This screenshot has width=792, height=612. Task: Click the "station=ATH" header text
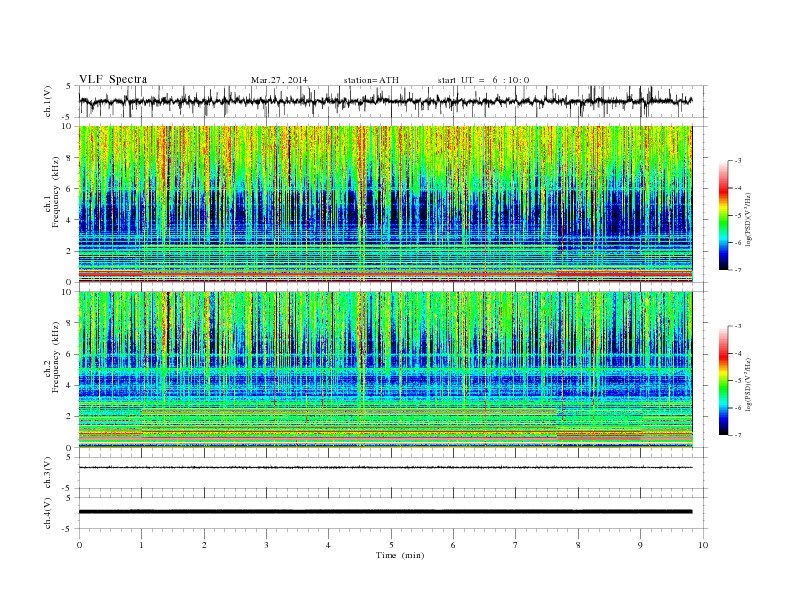point(371,80)
